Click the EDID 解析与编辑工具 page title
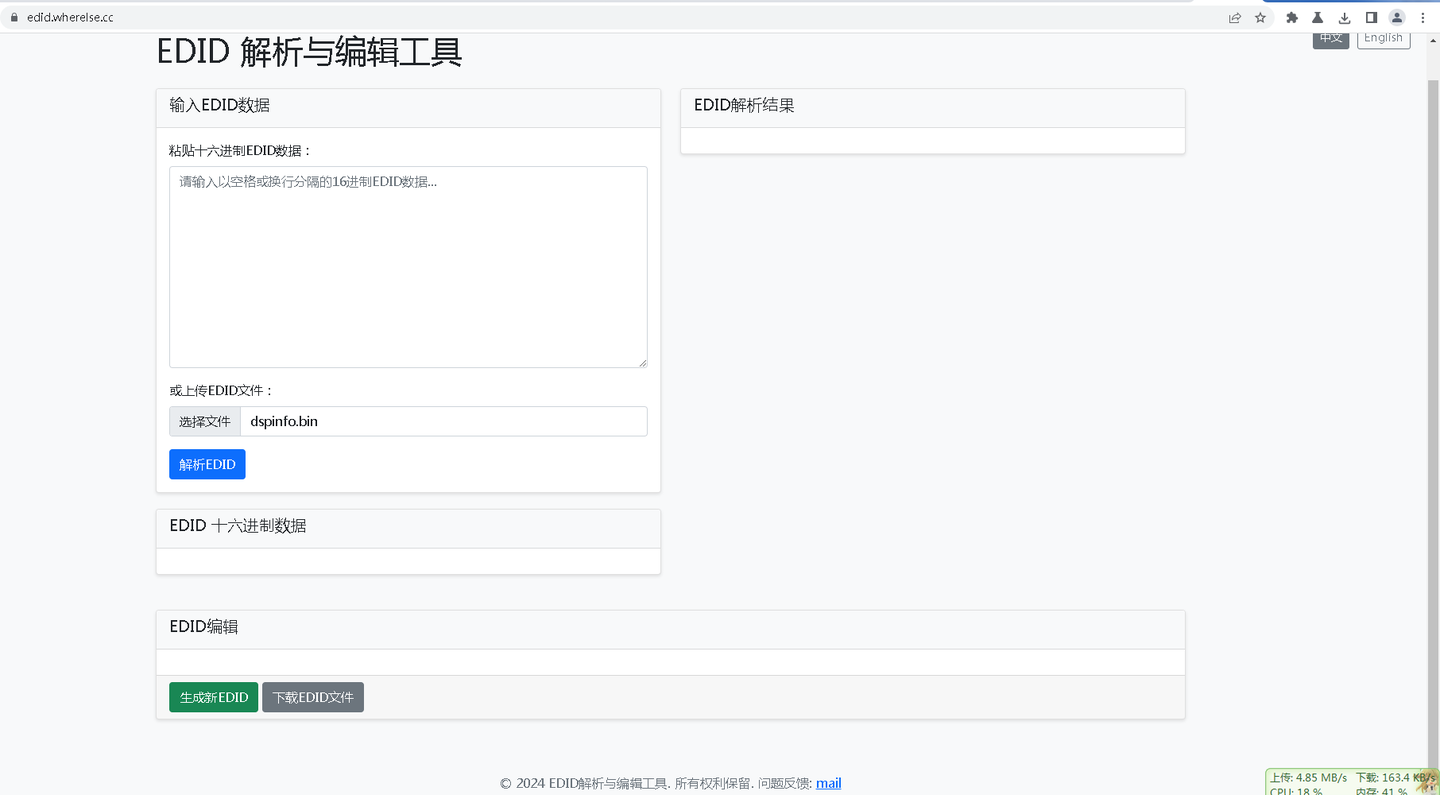Viewport: 1440px width, 795px height. coord(309,52)
